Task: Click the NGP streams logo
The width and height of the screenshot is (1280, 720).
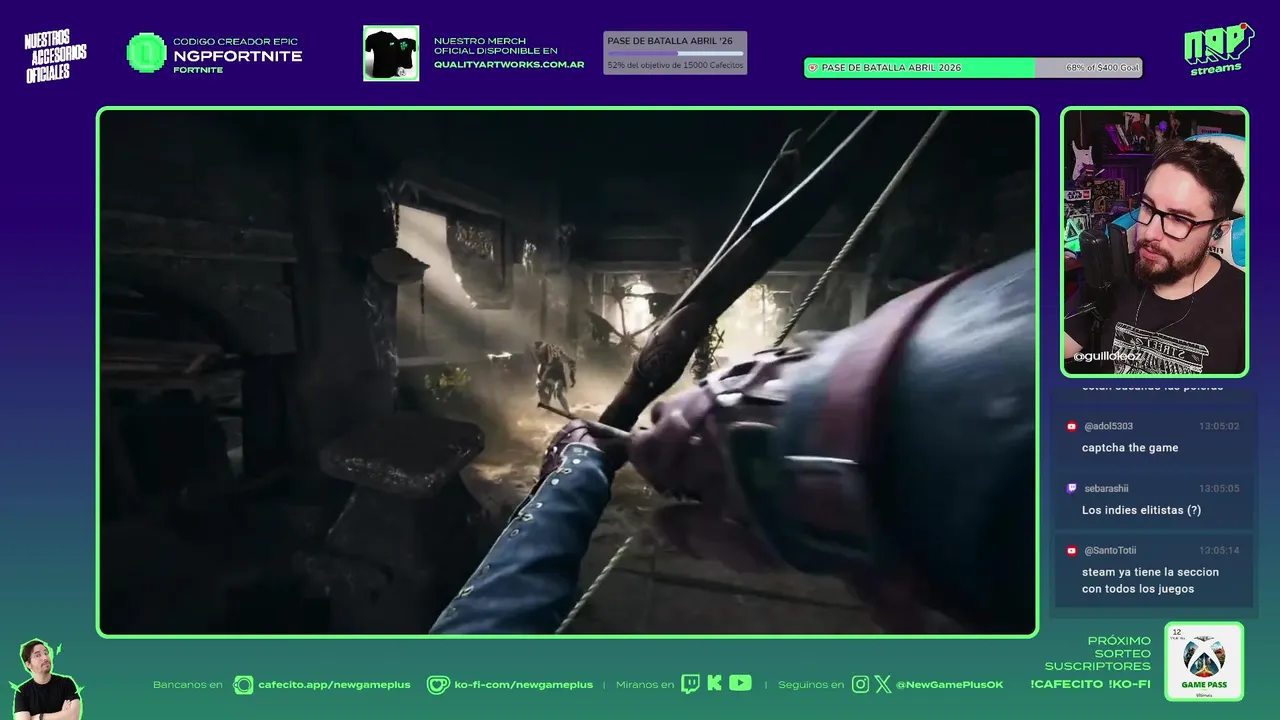Action: [x=1218, y=48]
